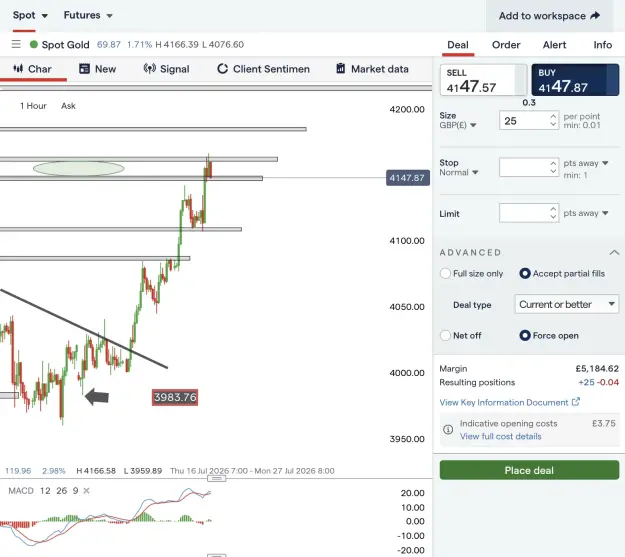Switch to the Order tab
The image size is (625, 557).
506,45
